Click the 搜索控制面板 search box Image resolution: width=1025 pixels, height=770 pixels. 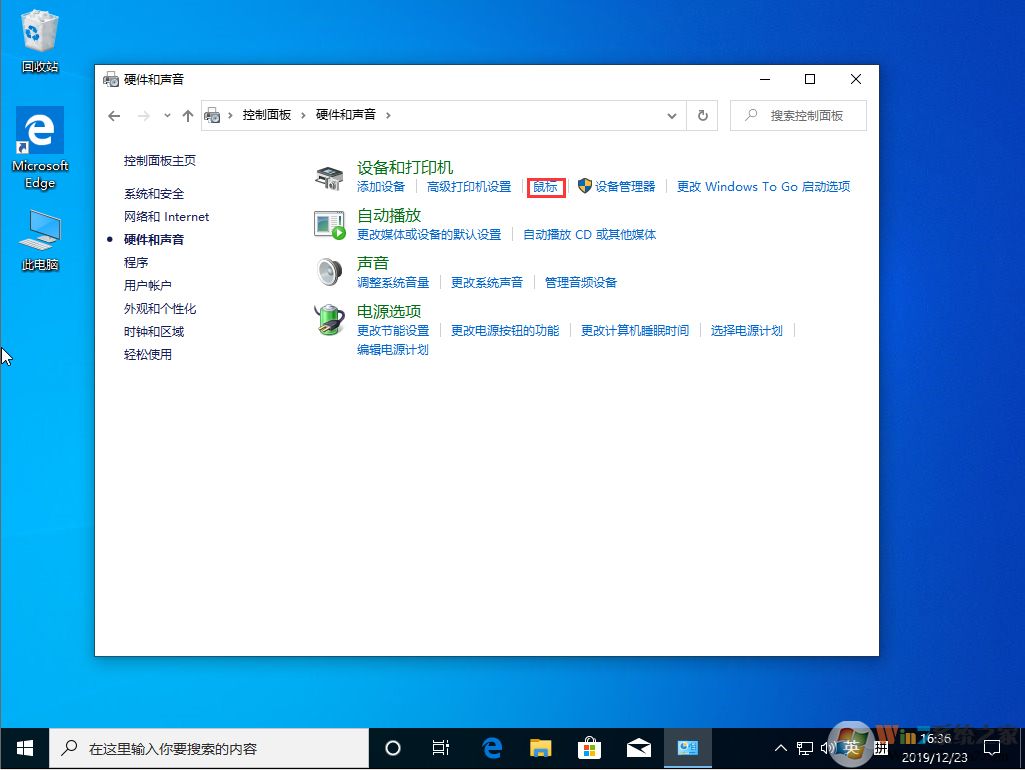[x=797, y=115]
